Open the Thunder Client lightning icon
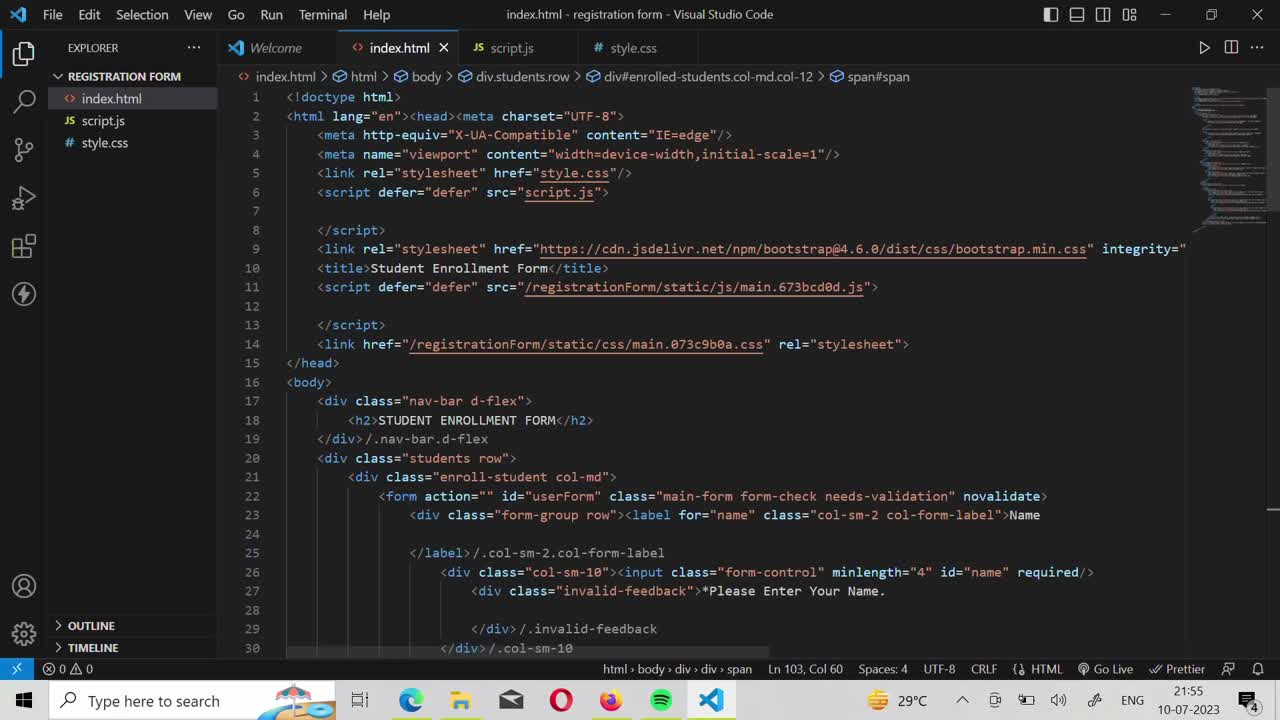1280x720 pixels. click(24, 294)
